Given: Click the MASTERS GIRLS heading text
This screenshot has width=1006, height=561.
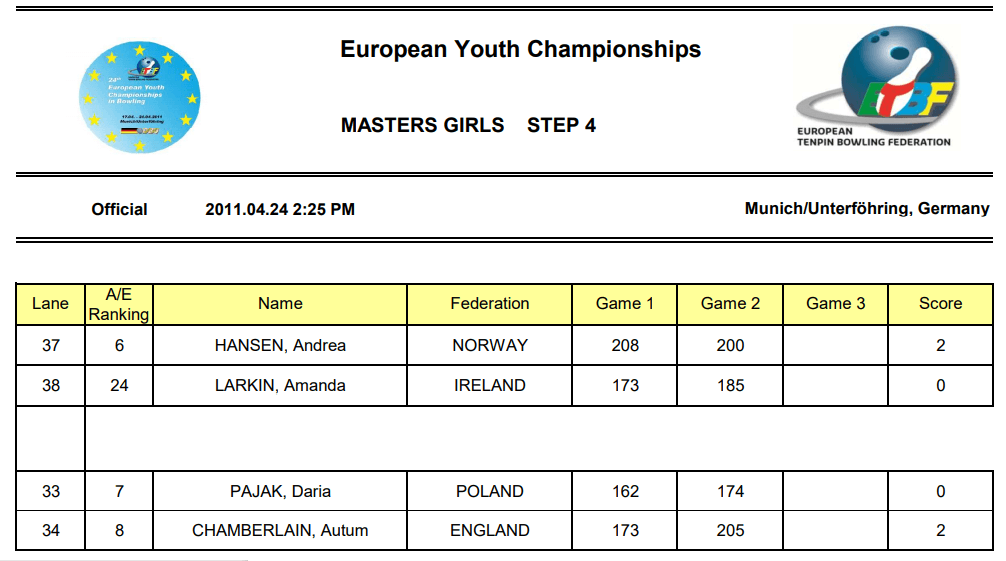Looking at the screenshot, I should click(422, 125).
